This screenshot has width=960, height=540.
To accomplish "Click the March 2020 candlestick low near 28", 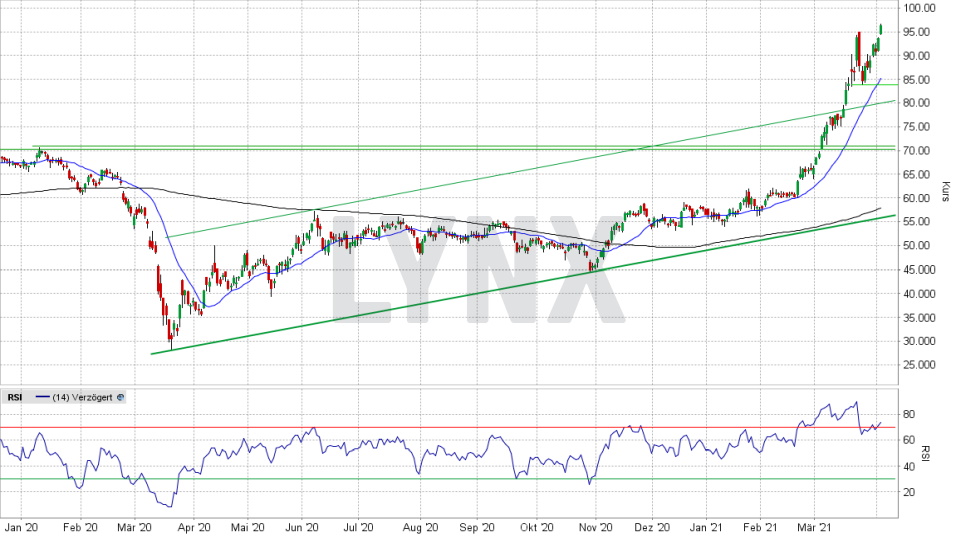I will 171,340.
